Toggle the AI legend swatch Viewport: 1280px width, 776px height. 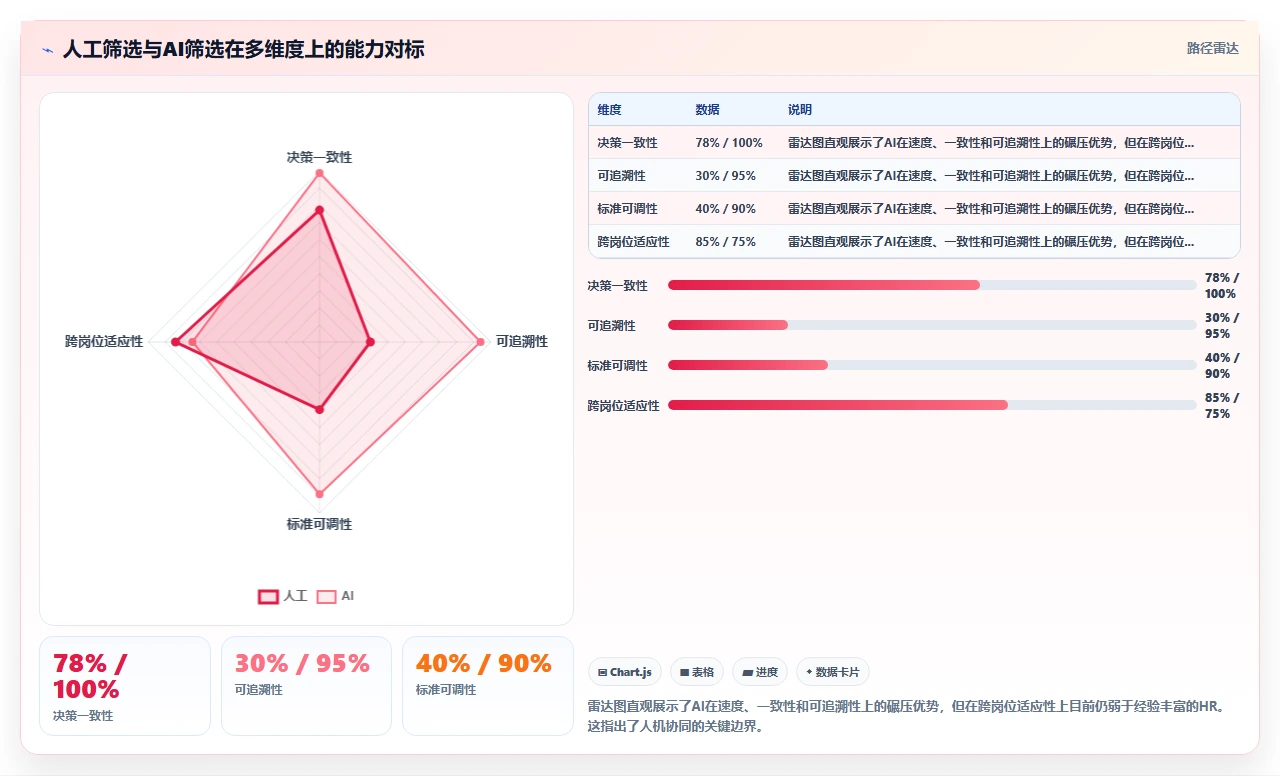pyautogui.click(x=326, y=596)
